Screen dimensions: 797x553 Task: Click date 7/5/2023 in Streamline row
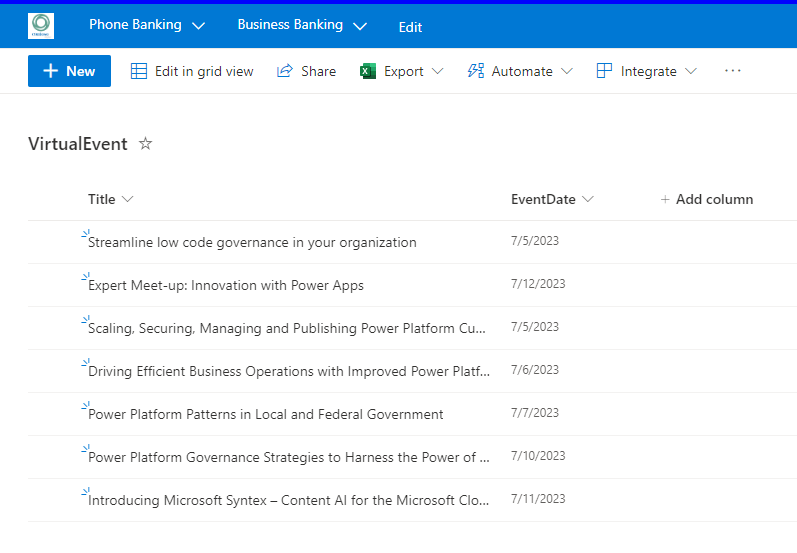pos(535,240)
